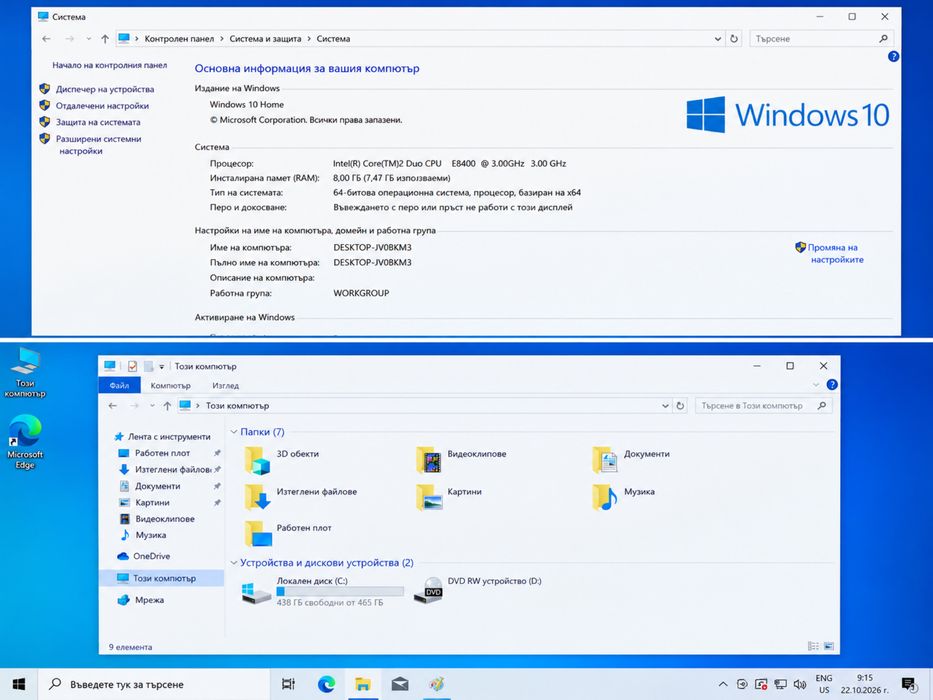Select DVD RW устройство (D:)

click(479, 589)
